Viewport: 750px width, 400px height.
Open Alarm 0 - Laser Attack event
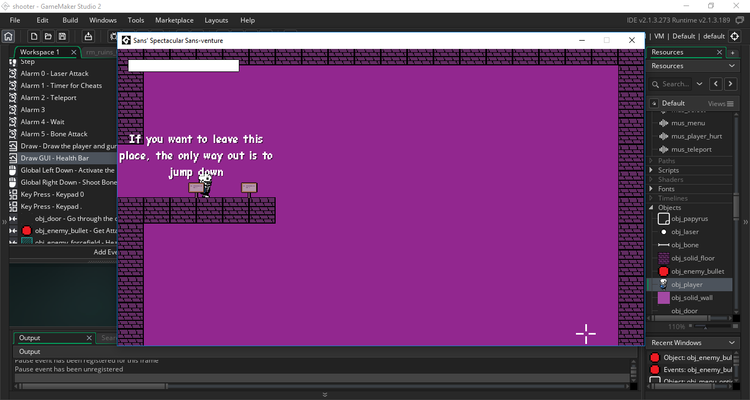pyautogui.click(x=54, y=74)
